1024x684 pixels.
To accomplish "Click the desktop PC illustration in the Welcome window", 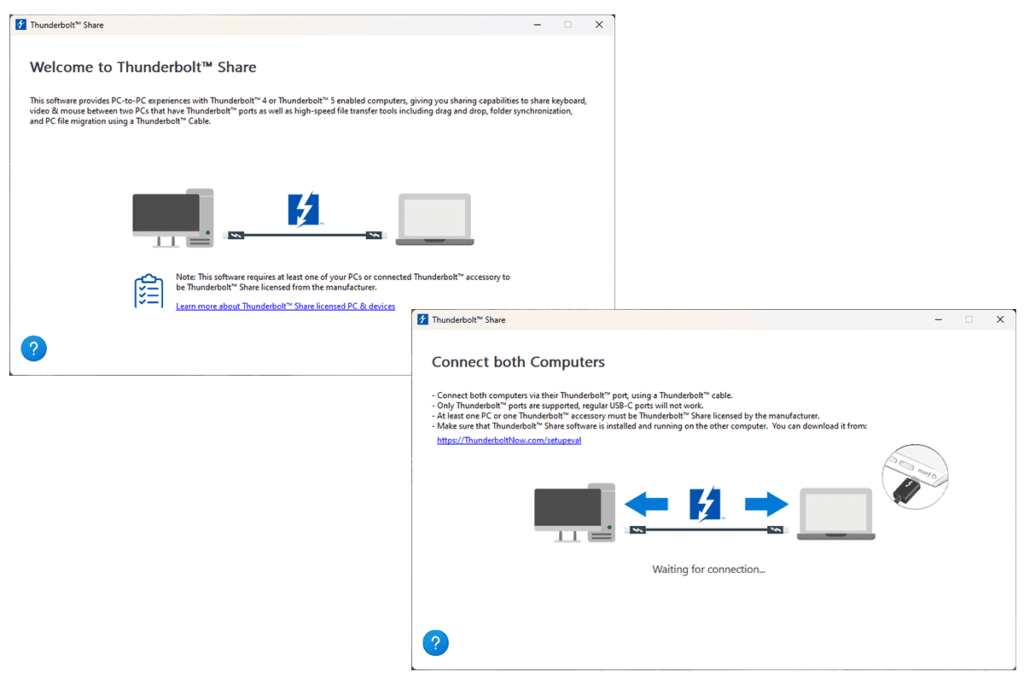I will point(172,213).
